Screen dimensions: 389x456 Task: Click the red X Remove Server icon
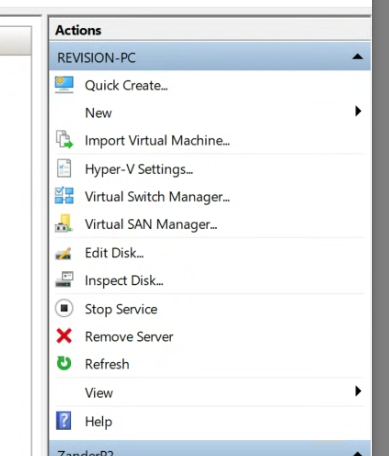(x=64, y=336)
